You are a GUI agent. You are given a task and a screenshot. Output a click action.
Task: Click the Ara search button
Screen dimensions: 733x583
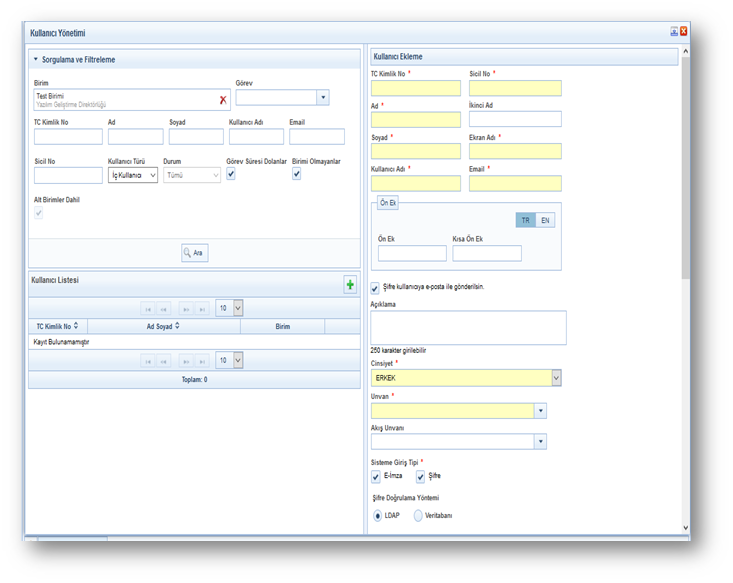(194, 254)
